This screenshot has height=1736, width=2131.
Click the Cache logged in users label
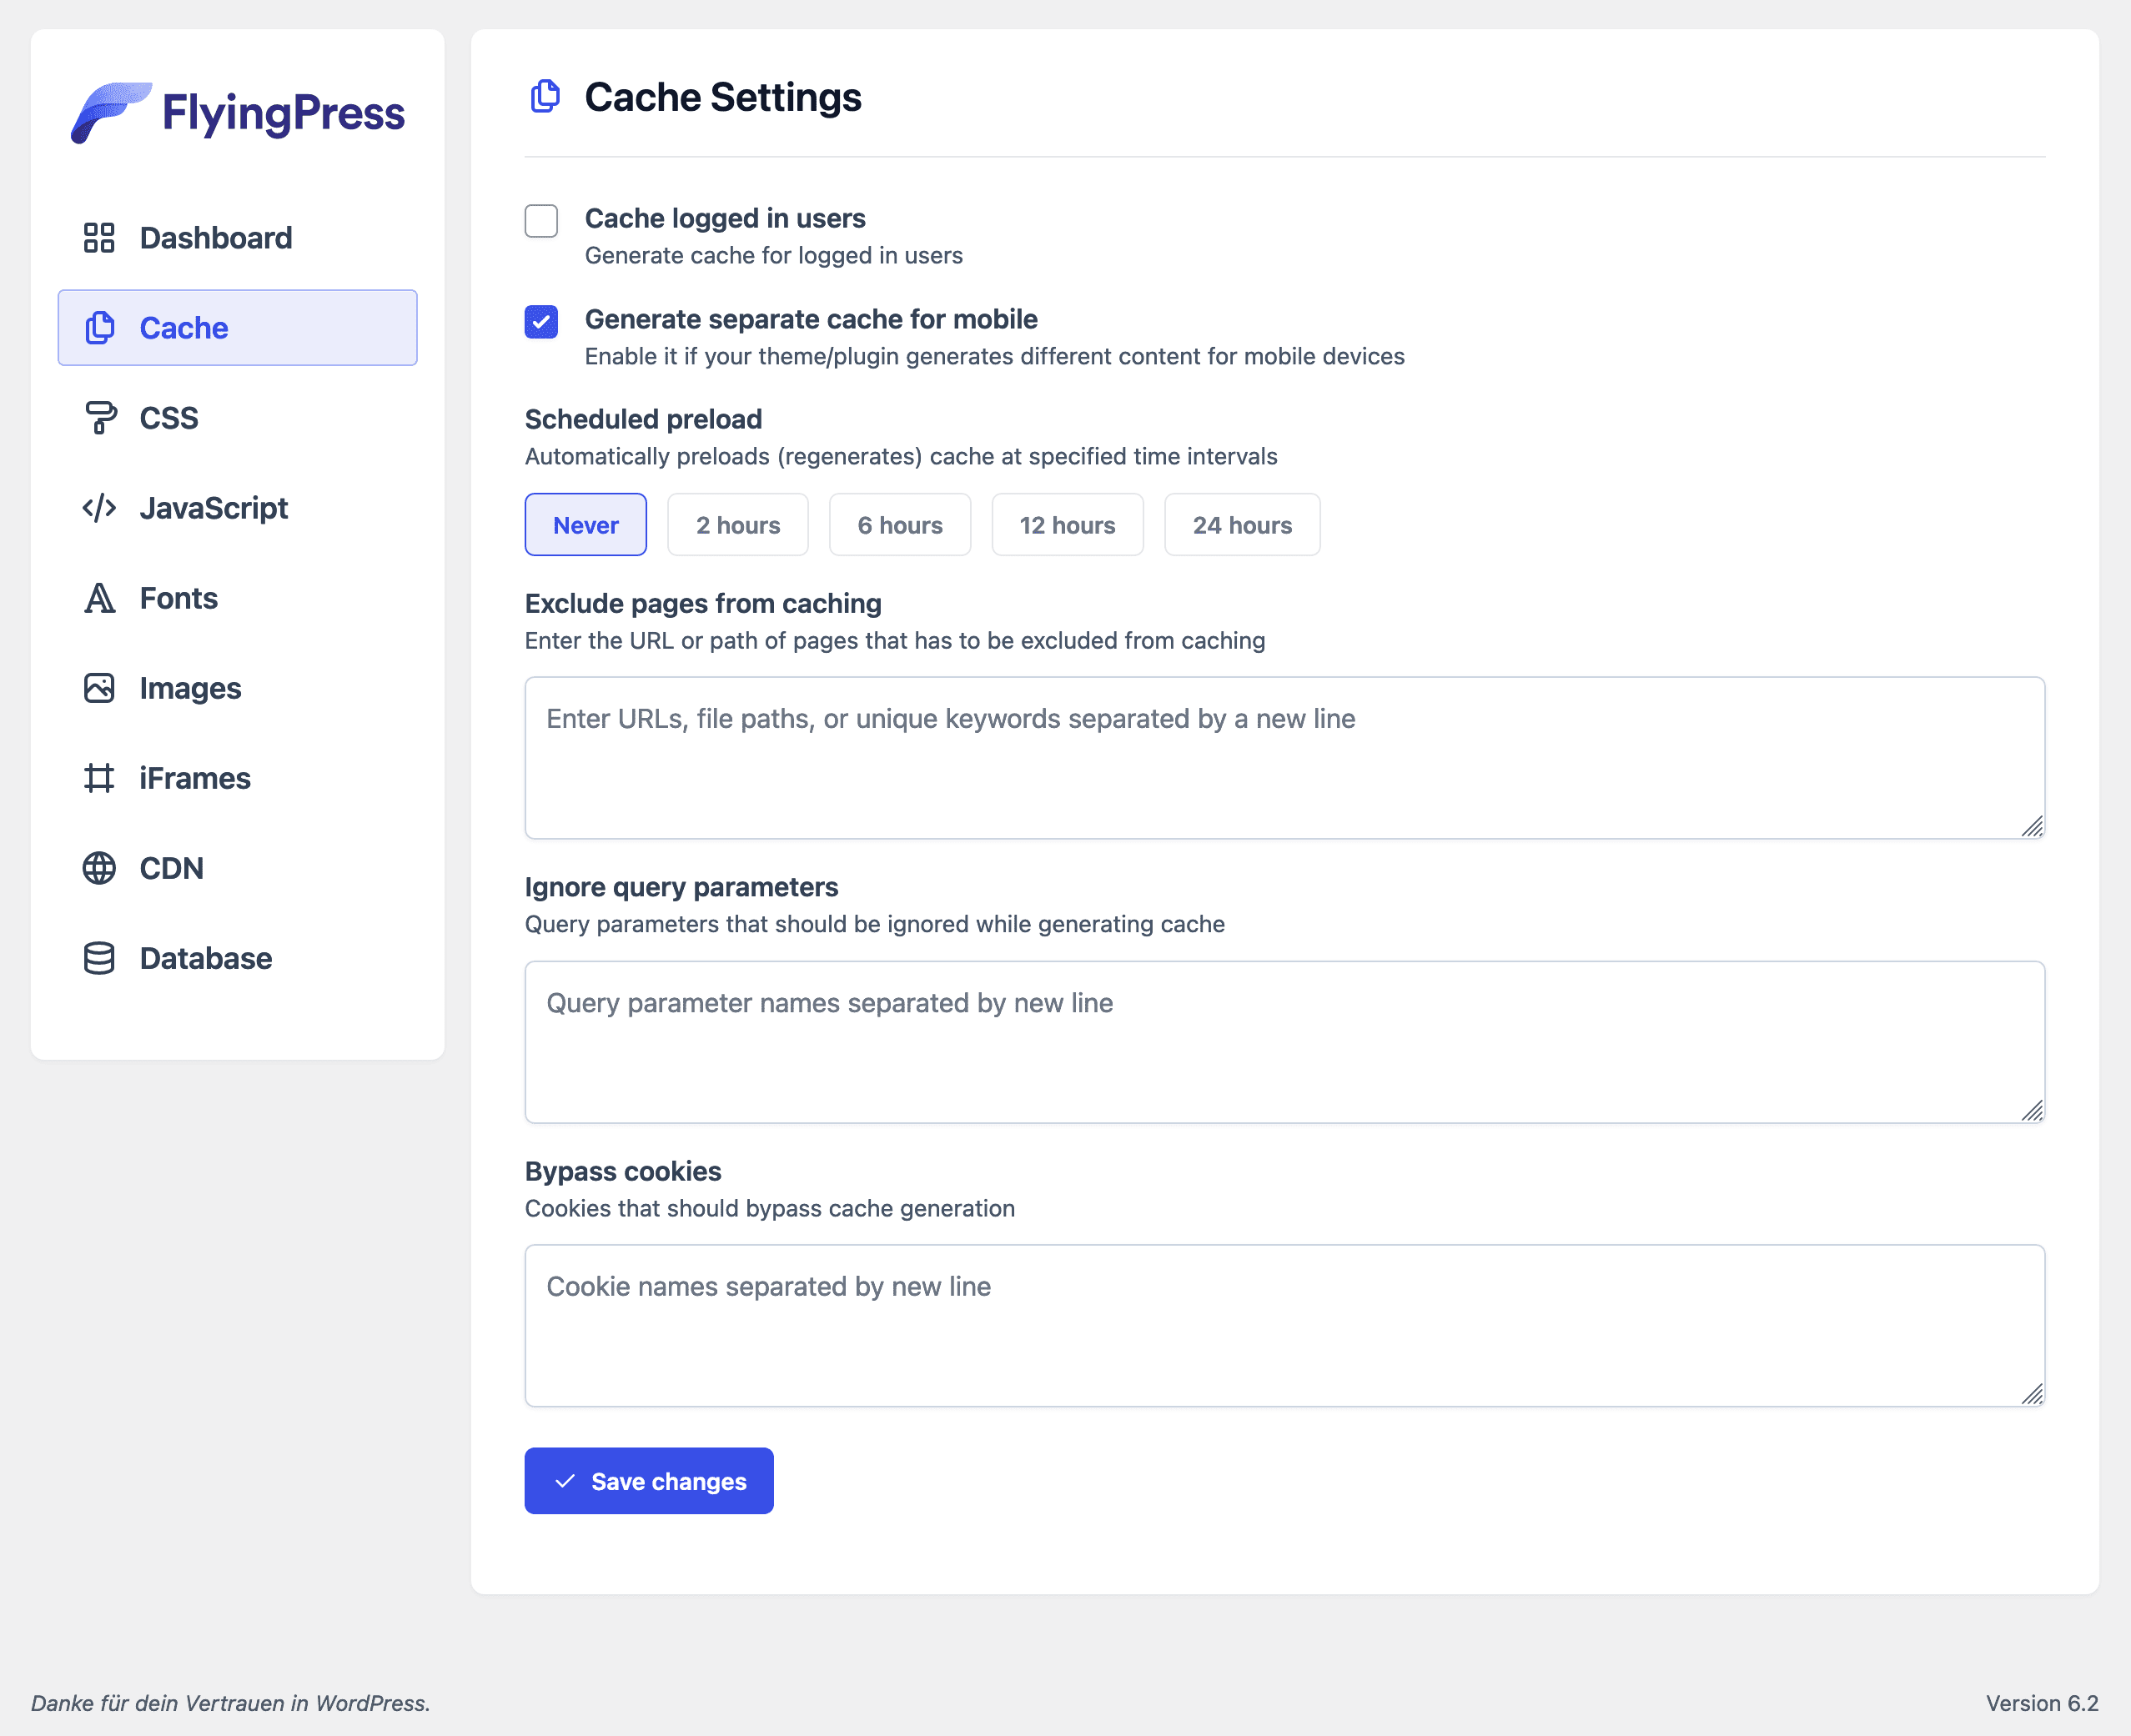(x=725, y=218)
